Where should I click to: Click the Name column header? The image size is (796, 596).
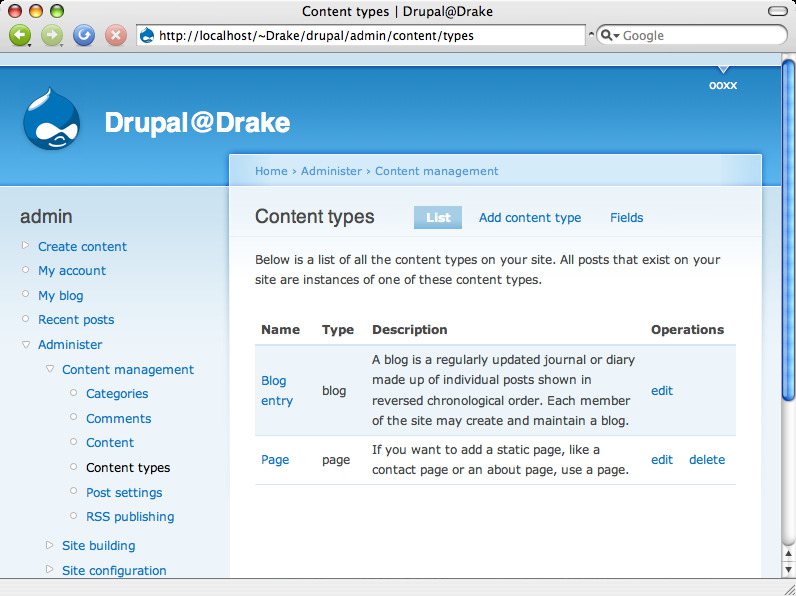pyautogui.click(x=280, y=329)
